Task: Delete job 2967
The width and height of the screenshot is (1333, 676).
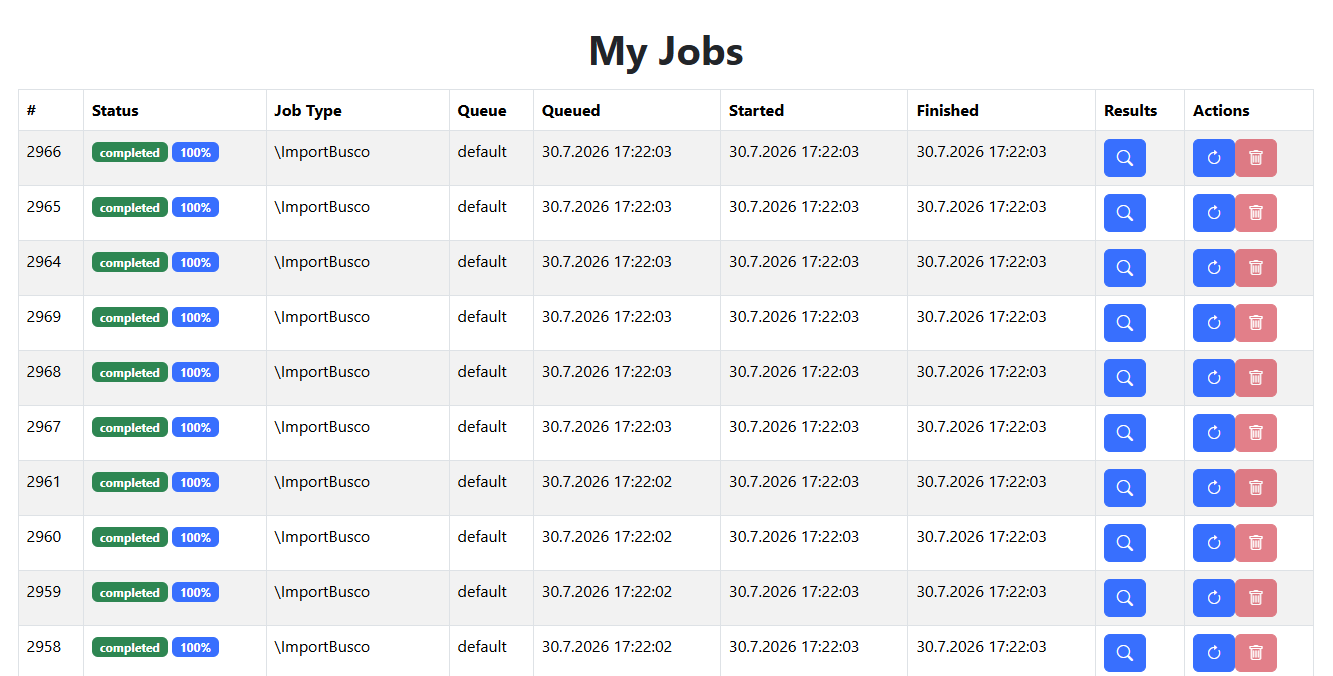Action: 1256,433
